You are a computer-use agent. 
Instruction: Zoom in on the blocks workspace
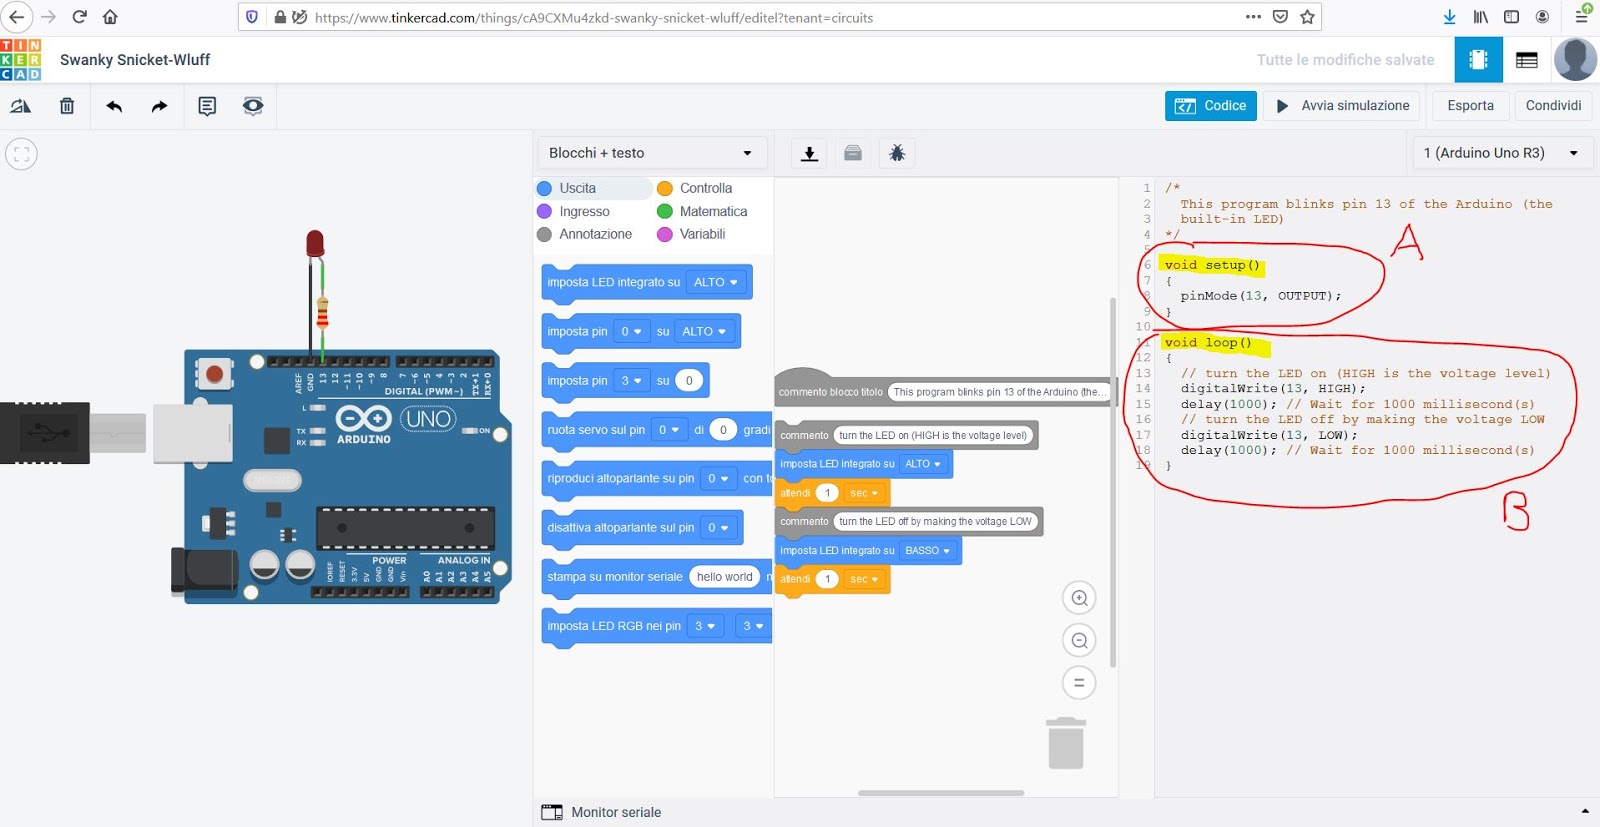pos(1079,598)
